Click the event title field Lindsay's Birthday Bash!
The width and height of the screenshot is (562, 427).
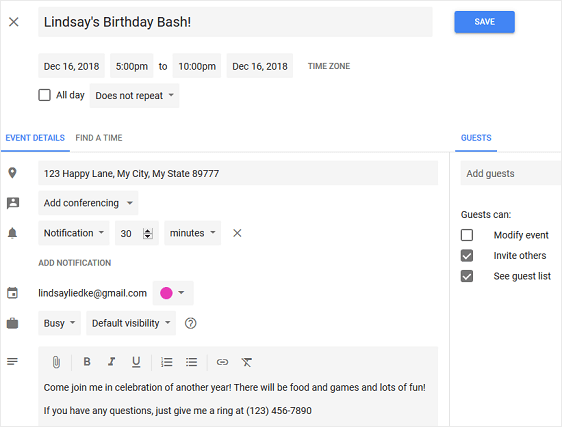pos(235,22)
